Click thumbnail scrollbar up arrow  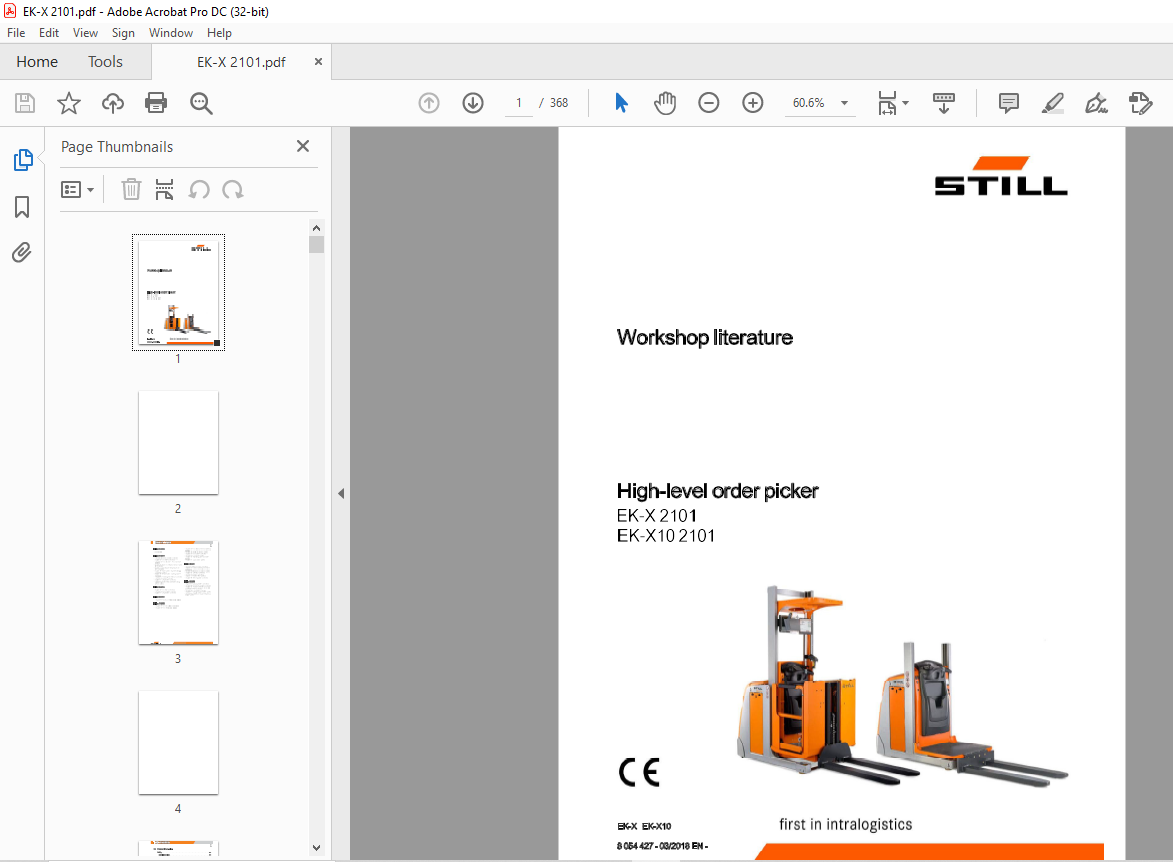pos(316,227)
